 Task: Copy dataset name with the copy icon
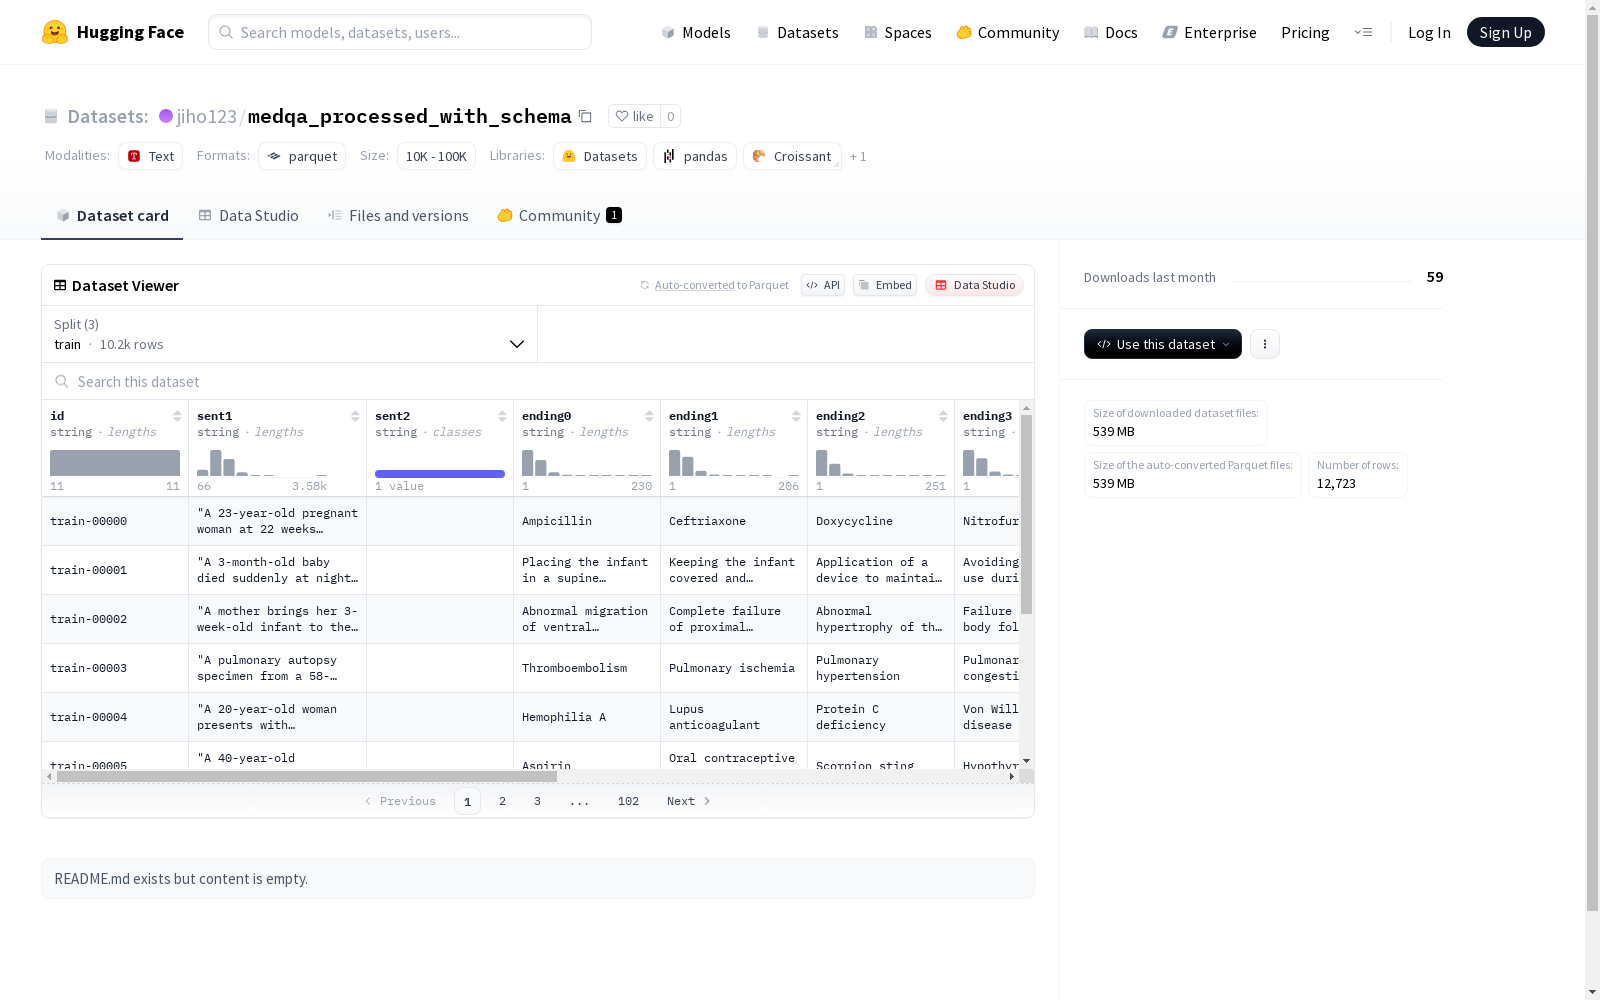click(585, 116)
